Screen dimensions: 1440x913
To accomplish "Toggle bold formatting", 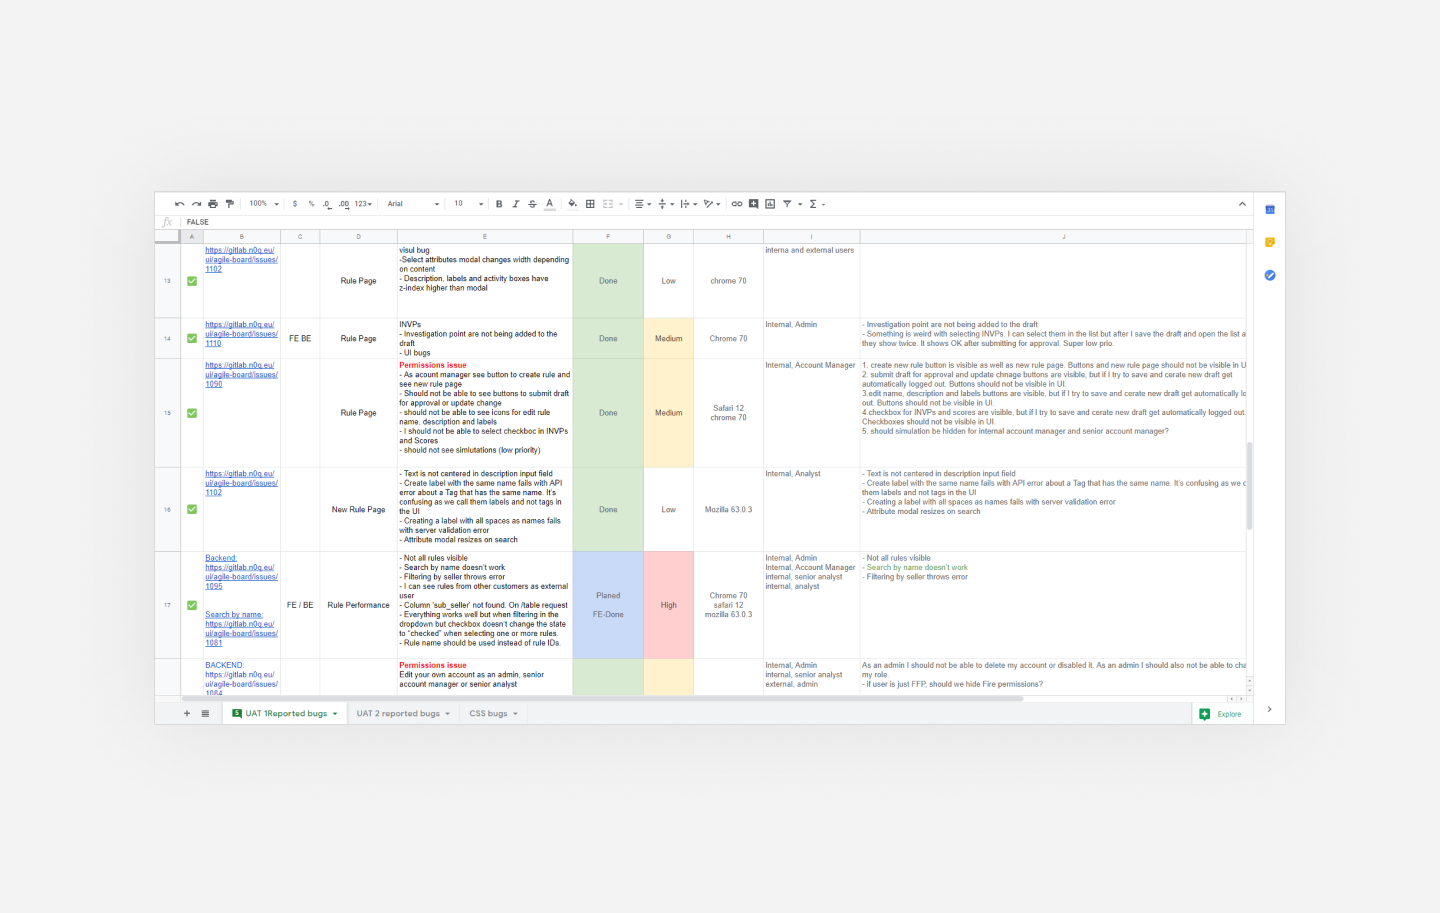I will [499, 204].
